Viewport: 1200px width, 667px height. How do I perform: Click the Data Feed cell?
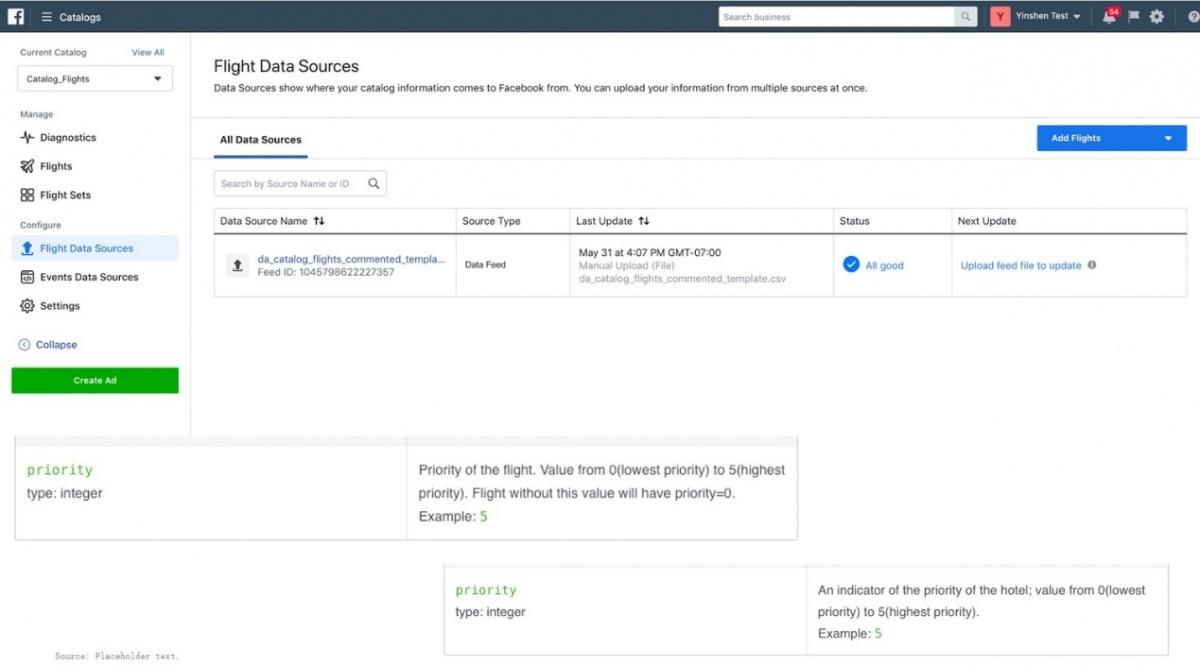tap(486, 266)
